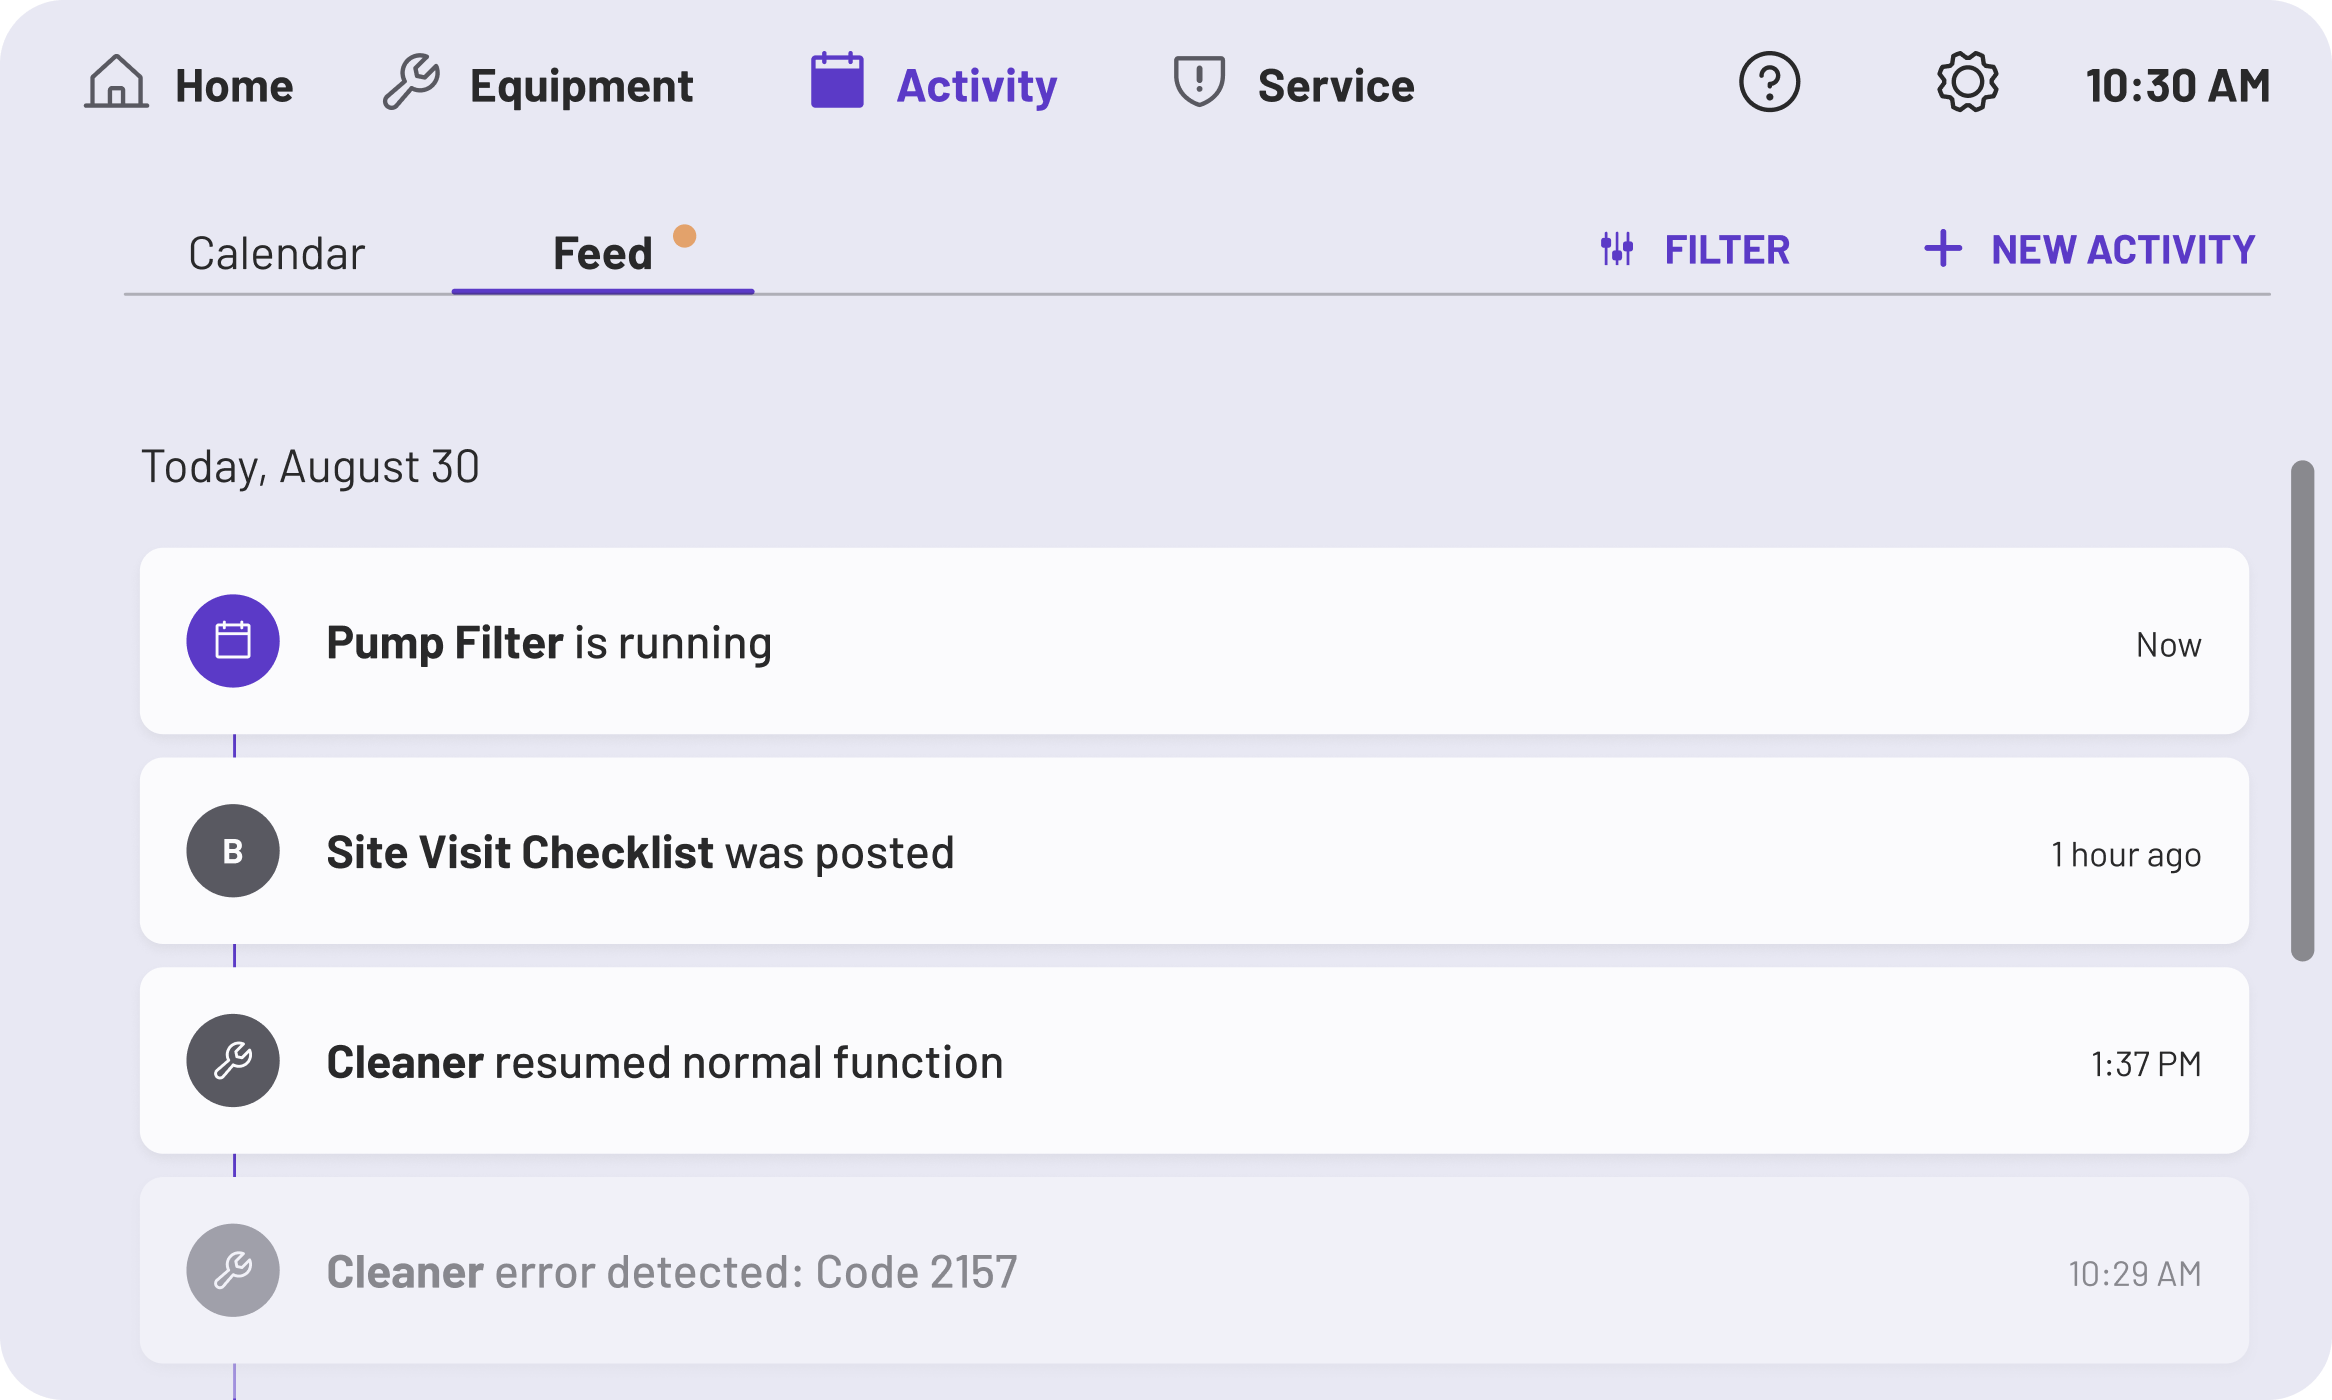Open Site Visit Checklist feed card
This screenshot has height=1400, width=2332.
coord(1194,851)
